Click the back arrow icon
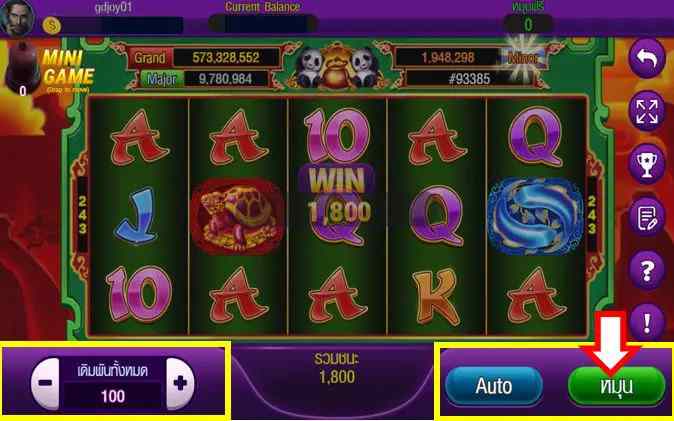The height and width of the screenshot is (421, 674). click(646, 59)
